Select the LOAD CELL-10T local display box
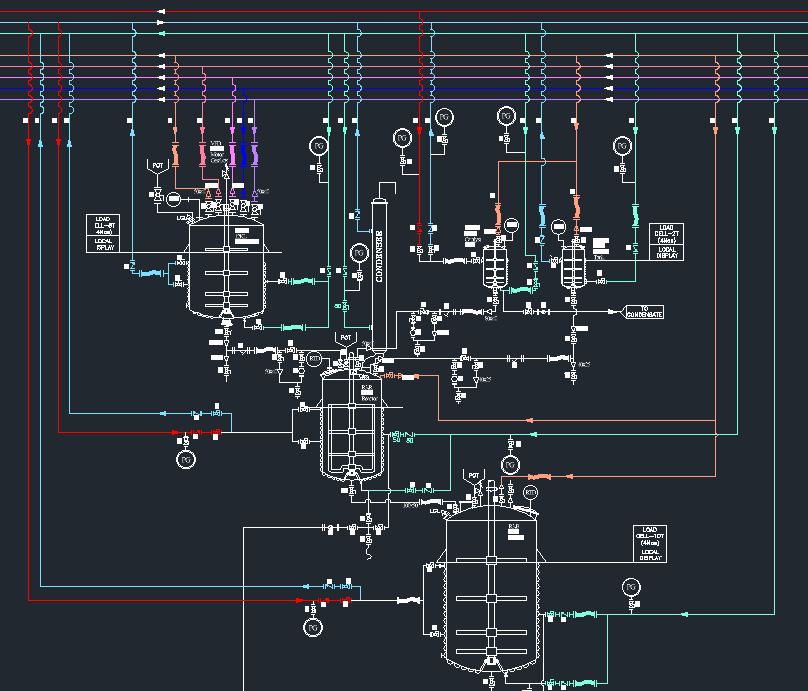 [651, 541]
